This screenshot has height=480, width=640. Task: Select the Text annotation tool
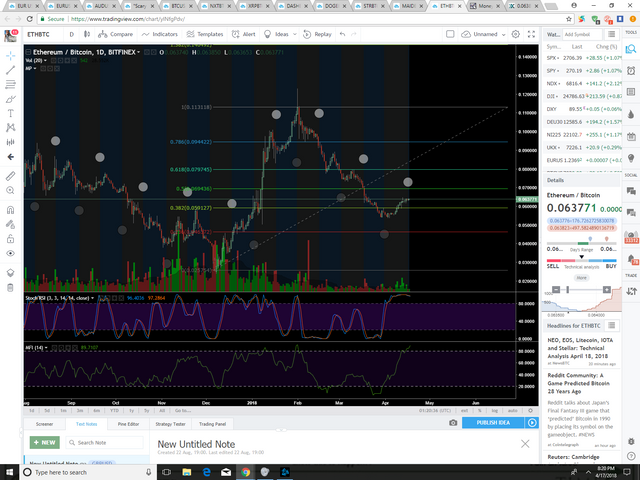click(11, 113)
